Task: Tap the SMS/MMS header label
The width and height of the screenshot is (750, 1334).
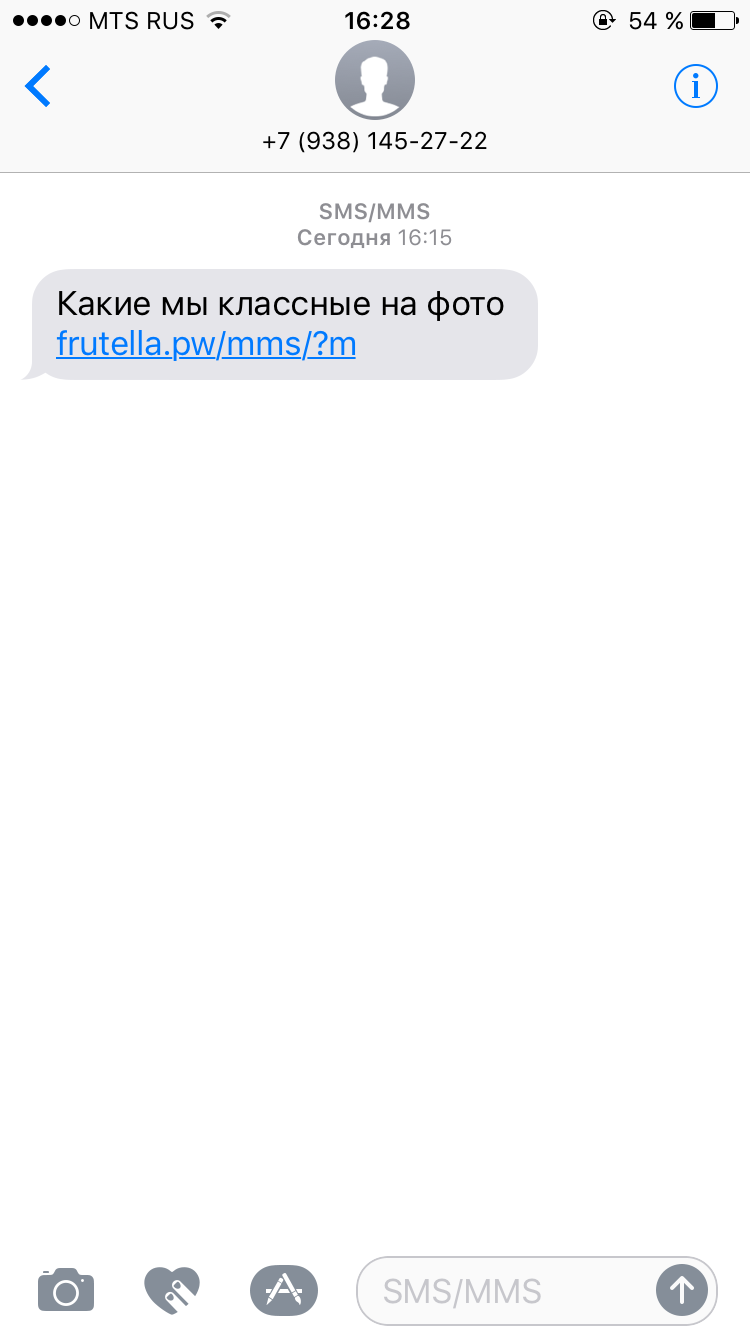Action: click(x=375, y=211)
